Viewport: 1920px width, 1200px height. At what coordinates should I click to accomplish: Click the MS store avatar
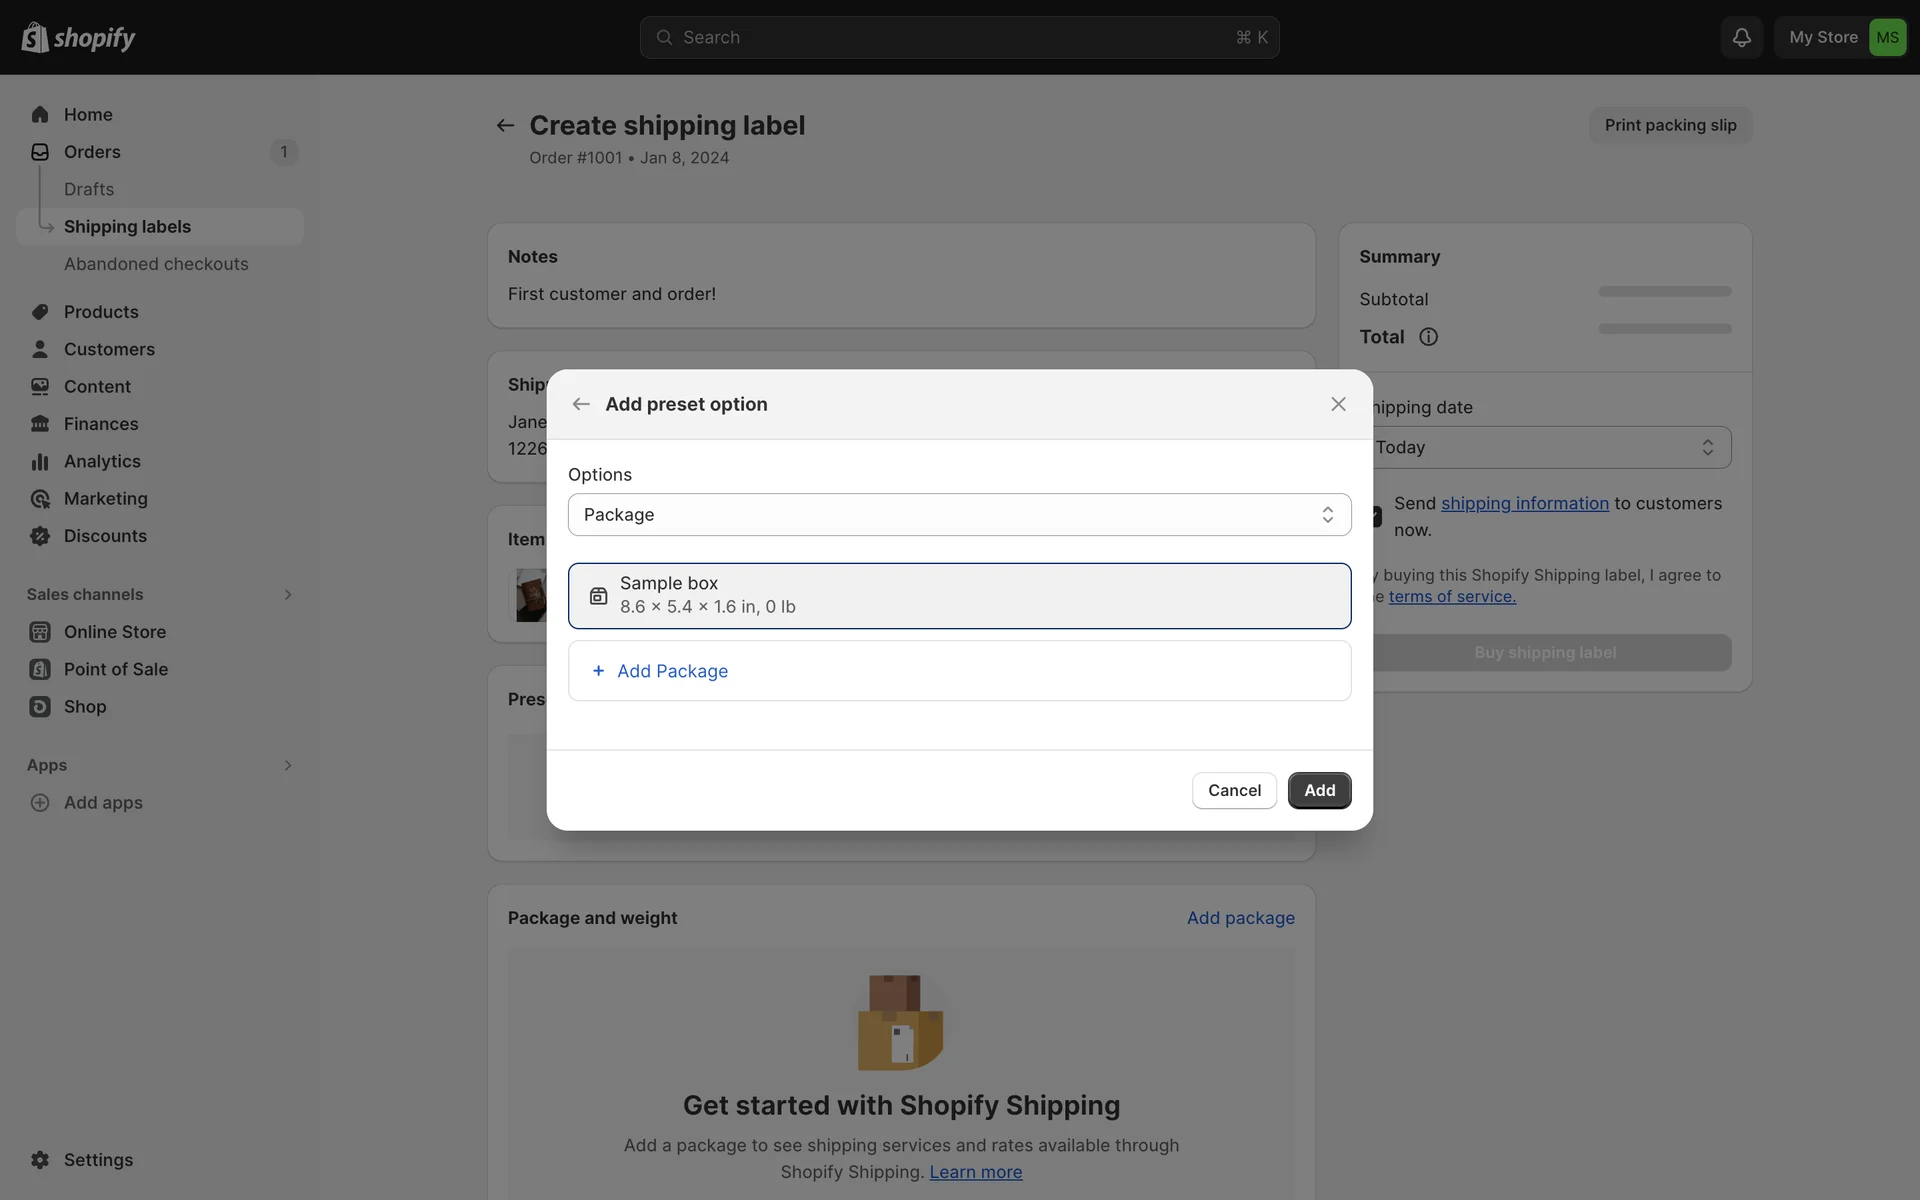click(x=1886, y=37)
